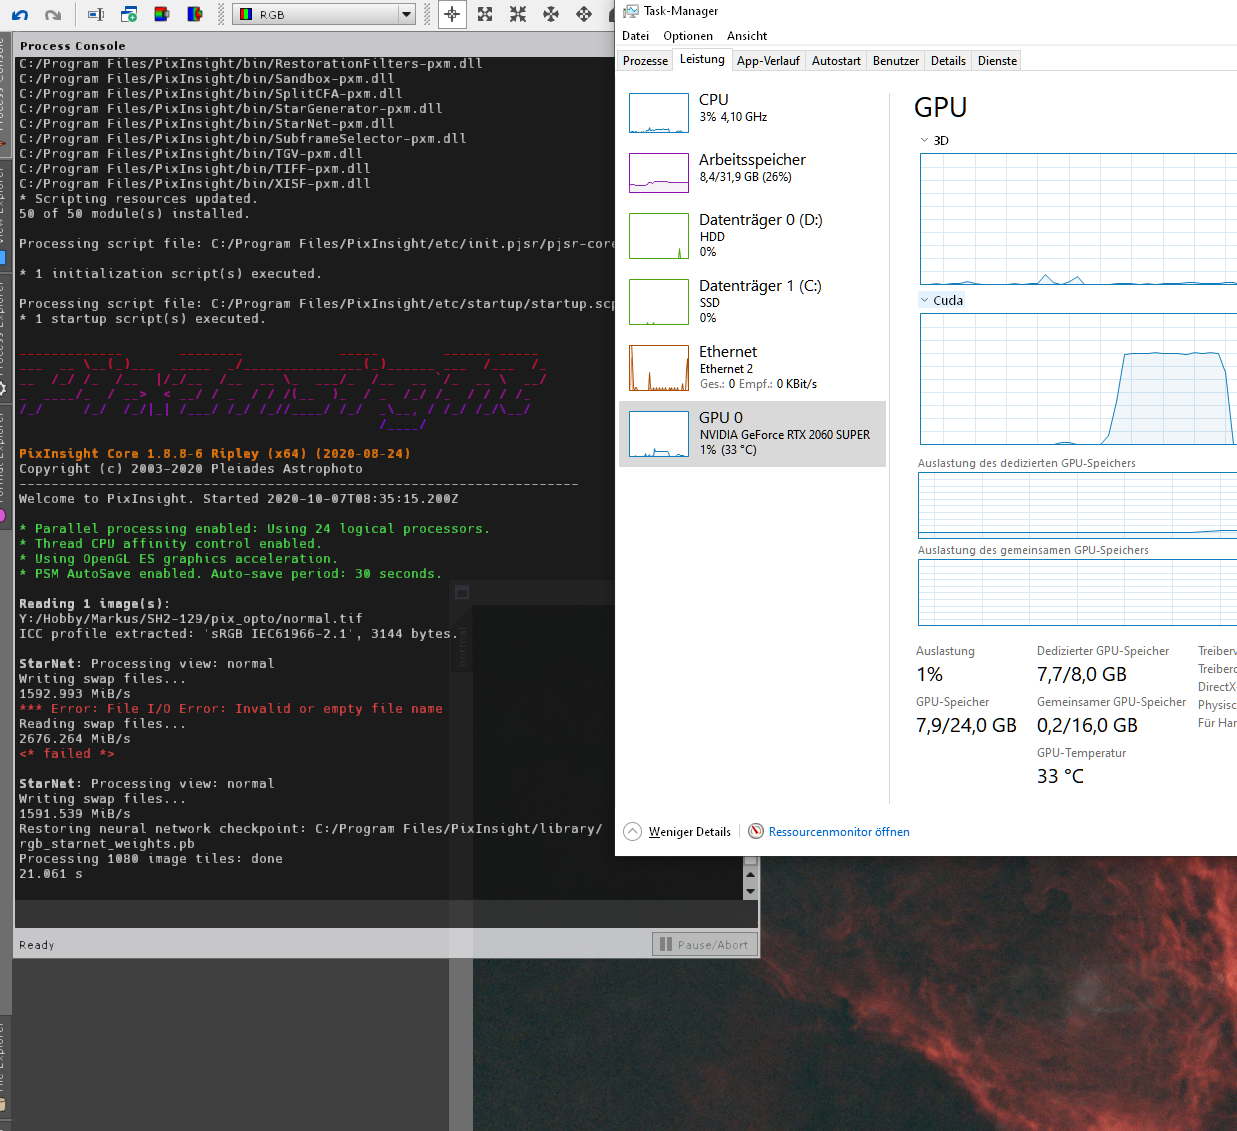Select the GPU 0 RTX 2060 SUPER entry
This screenshot has width=1237, height=1131.
tap(752, 434)
